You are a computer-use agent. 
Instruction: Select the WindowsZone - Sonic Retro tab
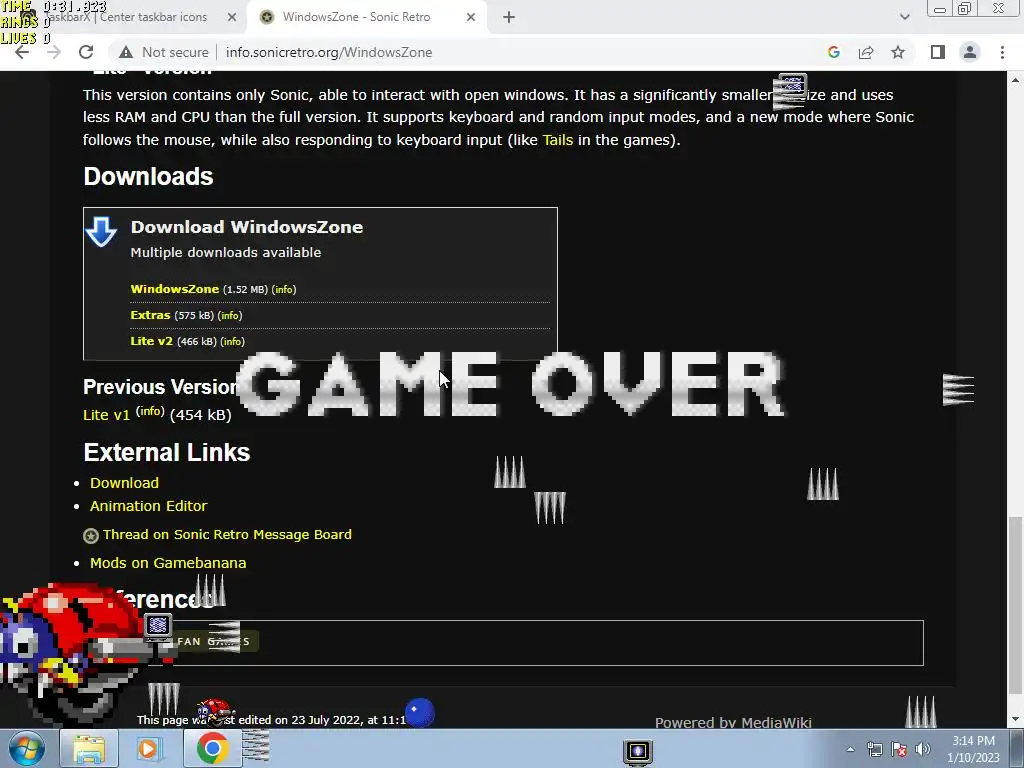[366, 17]
